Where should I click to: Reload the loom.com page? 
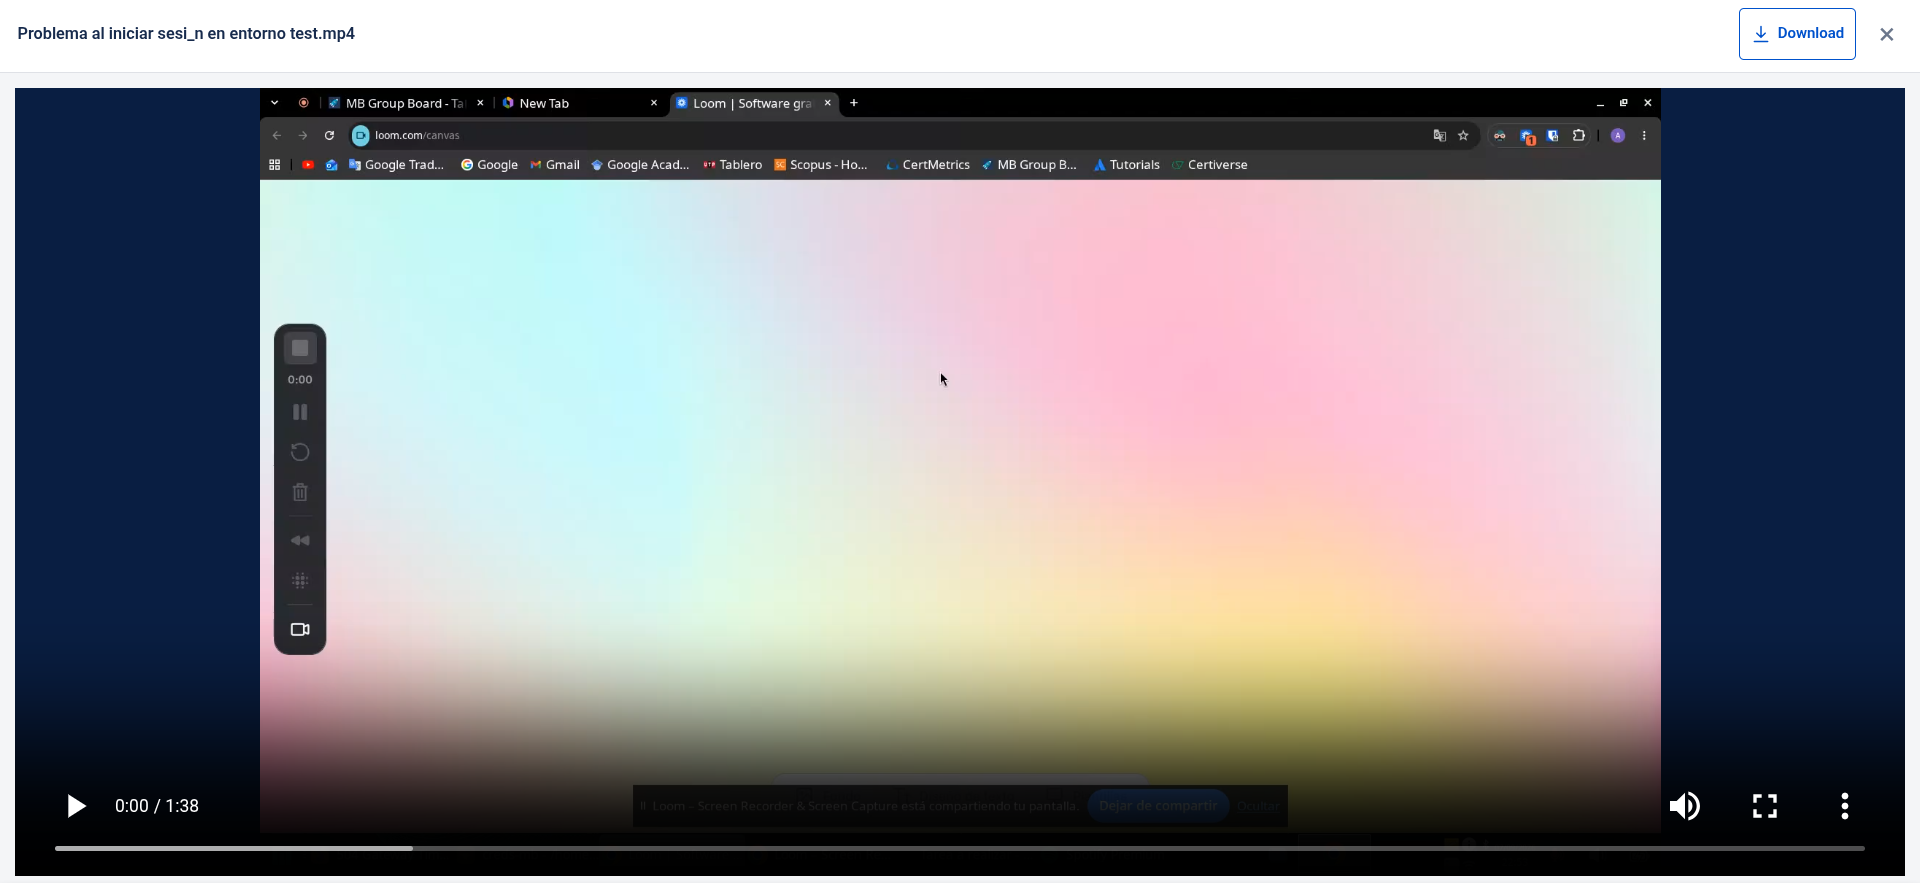pyautogui.click(x=329, y=135)
